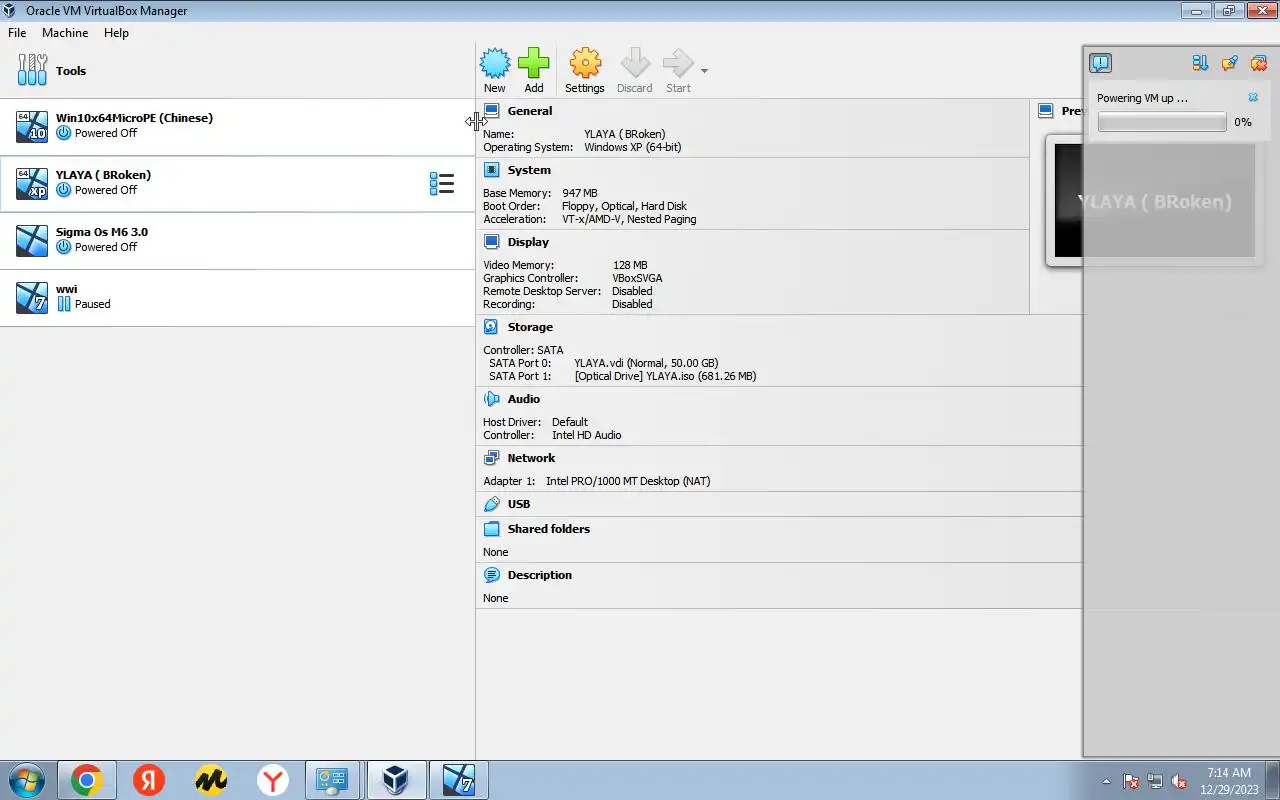
Task: Click the muted volume tray icon
Action: (x=1179, y=781)
